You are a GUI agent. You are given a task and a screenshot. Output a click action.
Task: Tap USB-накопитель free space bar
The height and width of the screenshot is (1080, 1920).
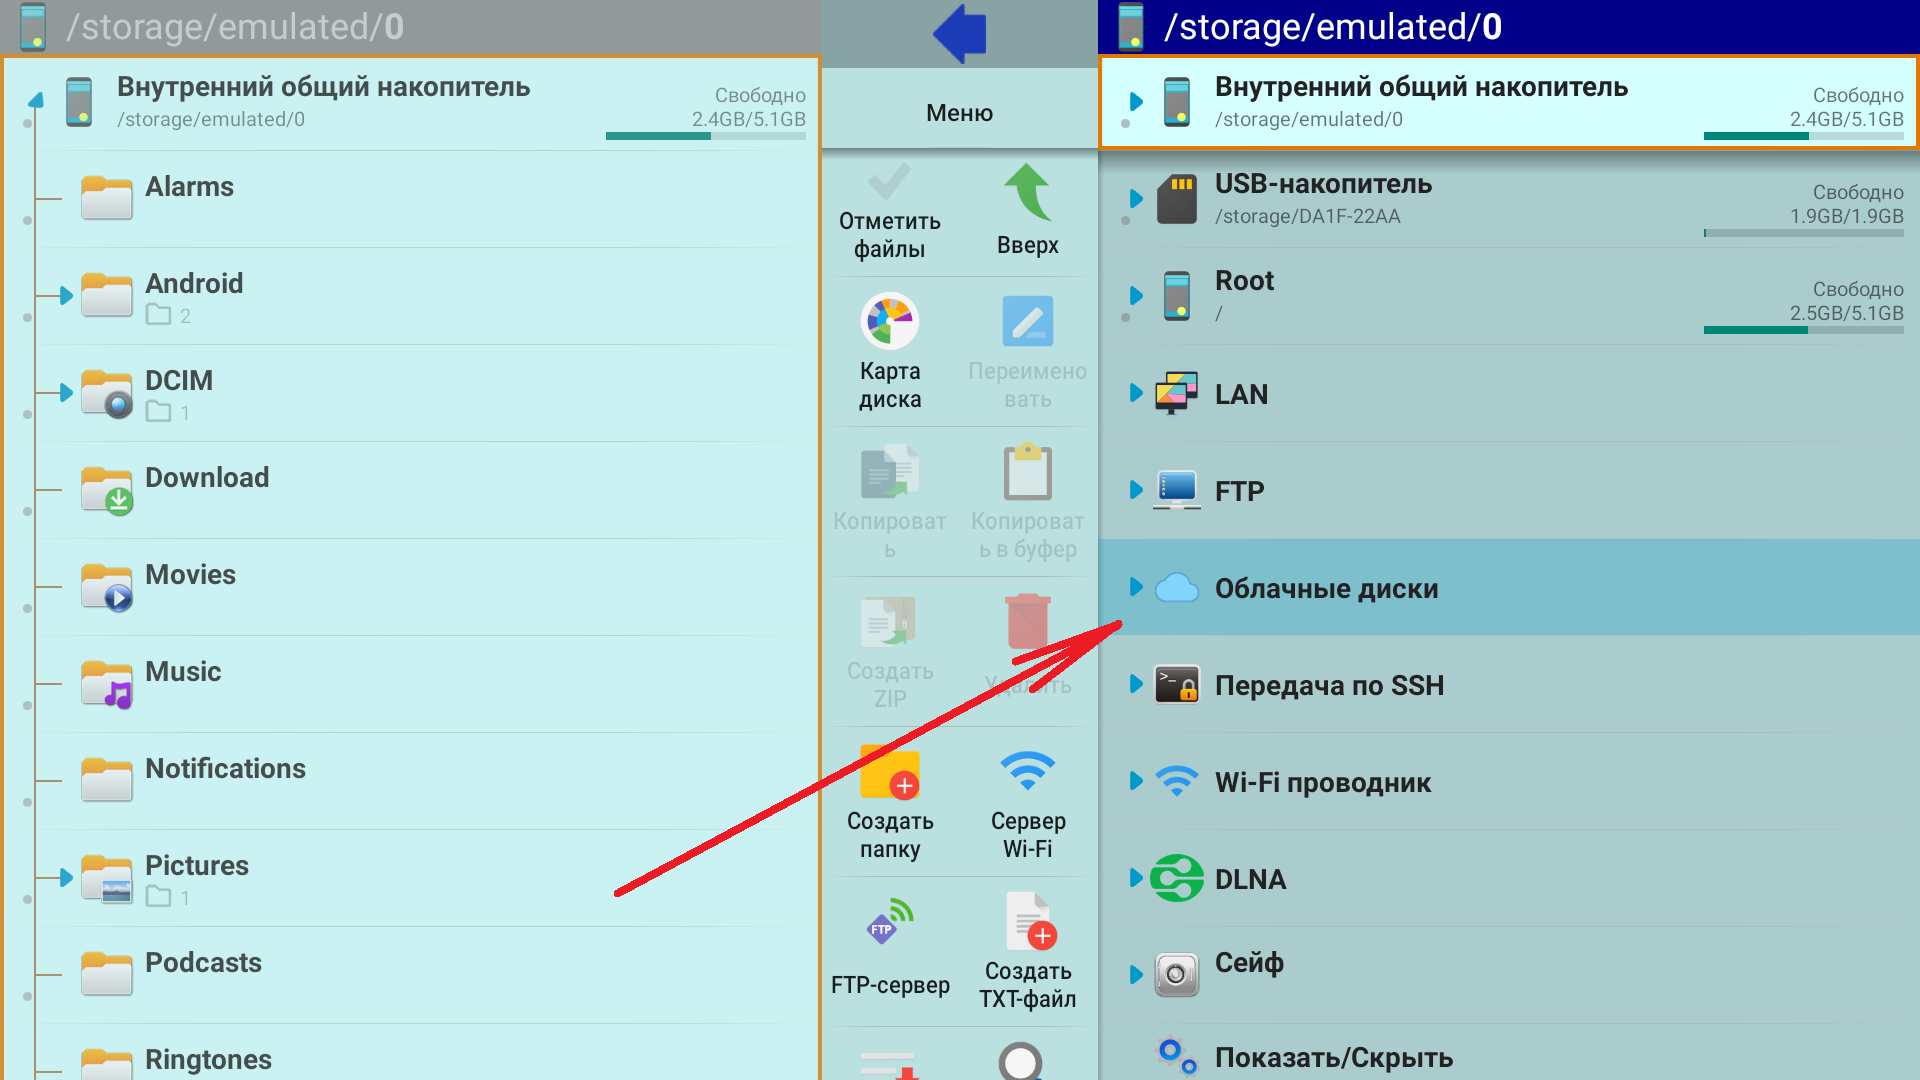1804,233
